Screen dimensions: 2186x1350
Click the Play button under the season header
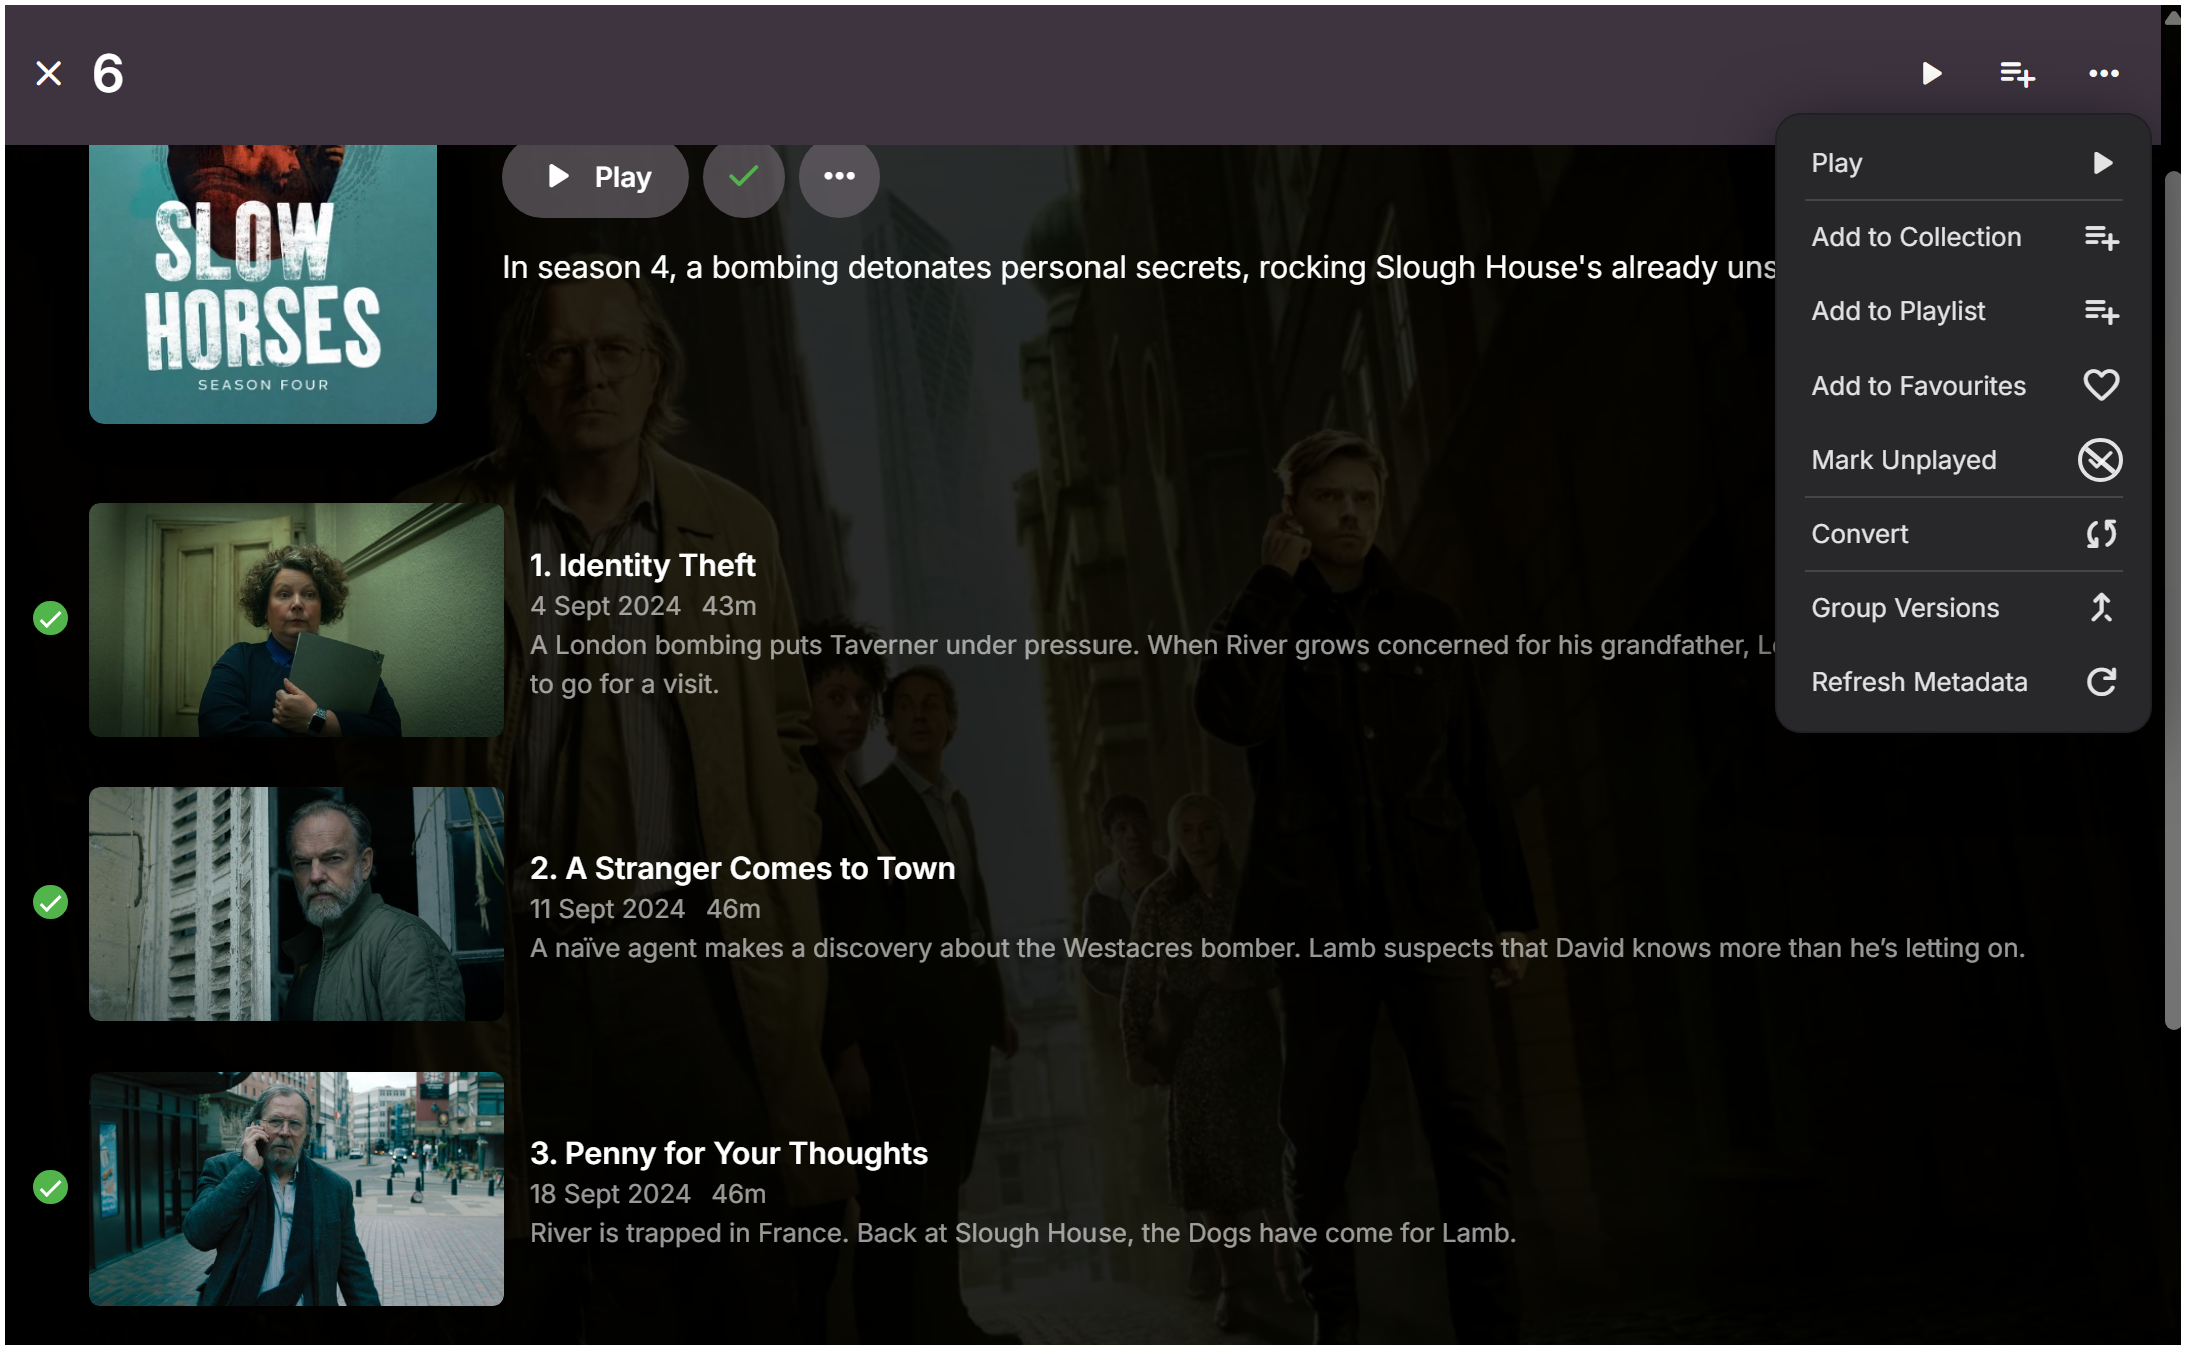pyautogui.click(x=595, y=177)
